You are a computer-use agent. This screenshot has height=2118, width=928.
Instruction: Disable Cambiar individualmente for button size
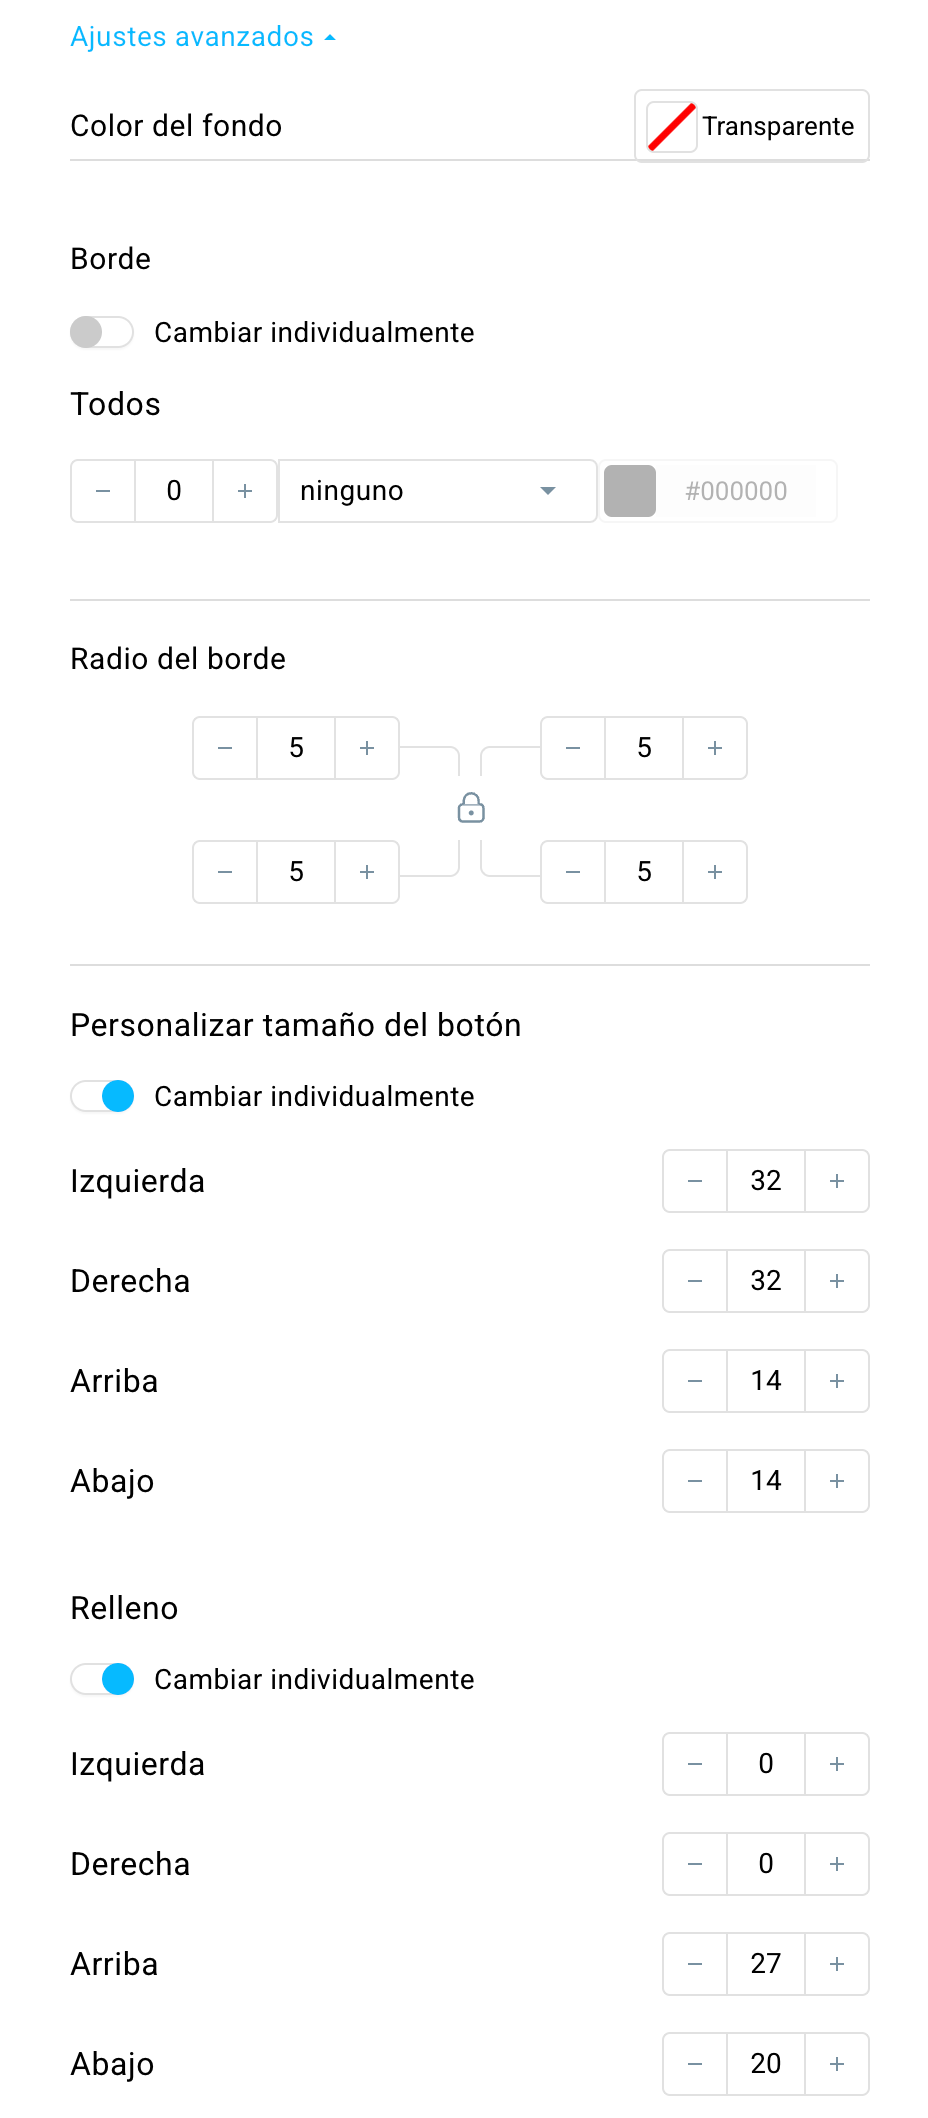click(x=102, y=1096)
